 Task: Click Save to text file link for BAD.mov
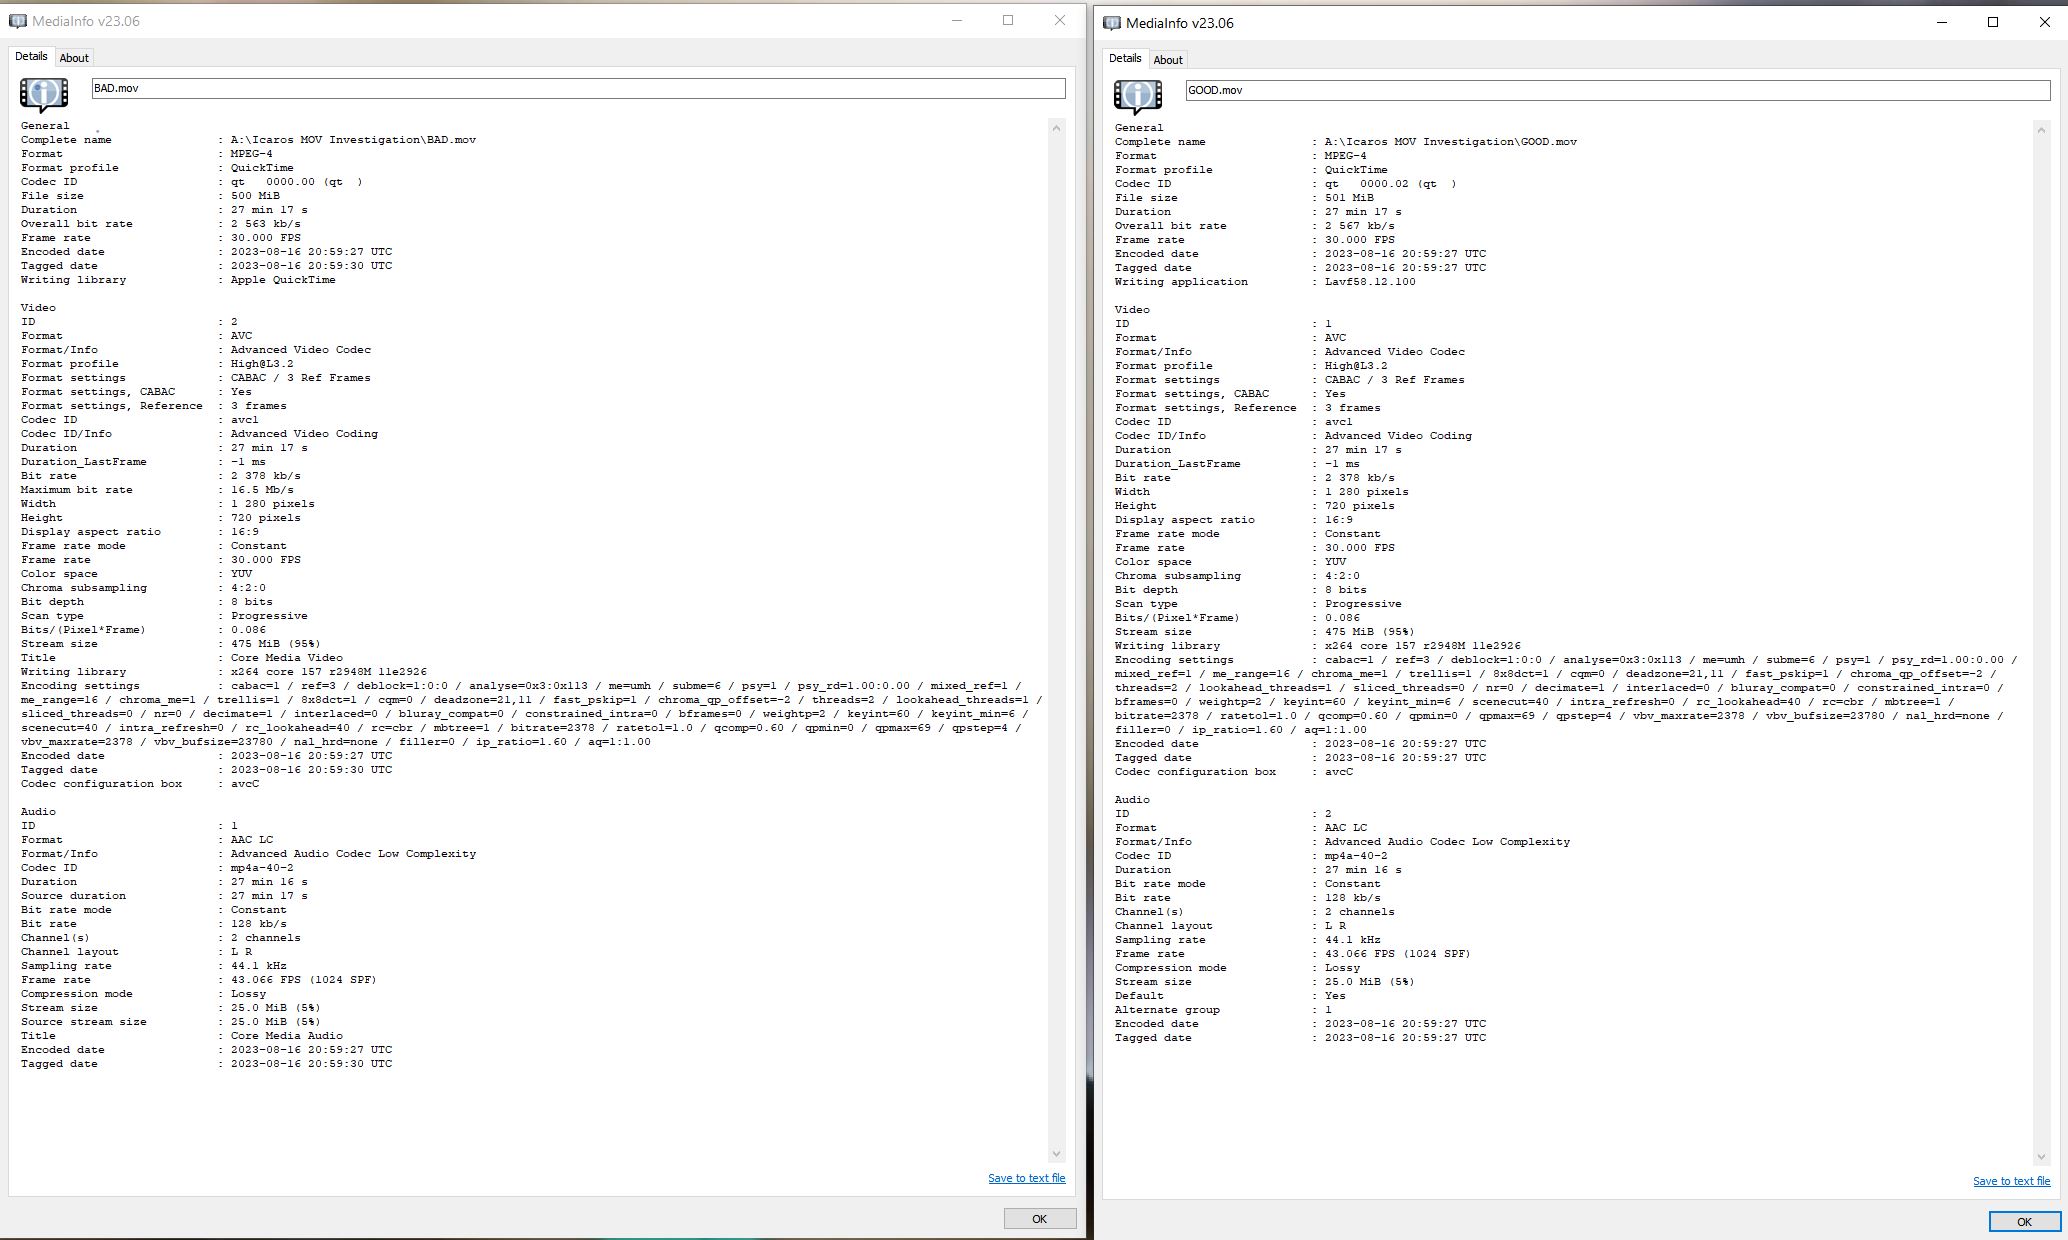click(x=1026, y=1178)
